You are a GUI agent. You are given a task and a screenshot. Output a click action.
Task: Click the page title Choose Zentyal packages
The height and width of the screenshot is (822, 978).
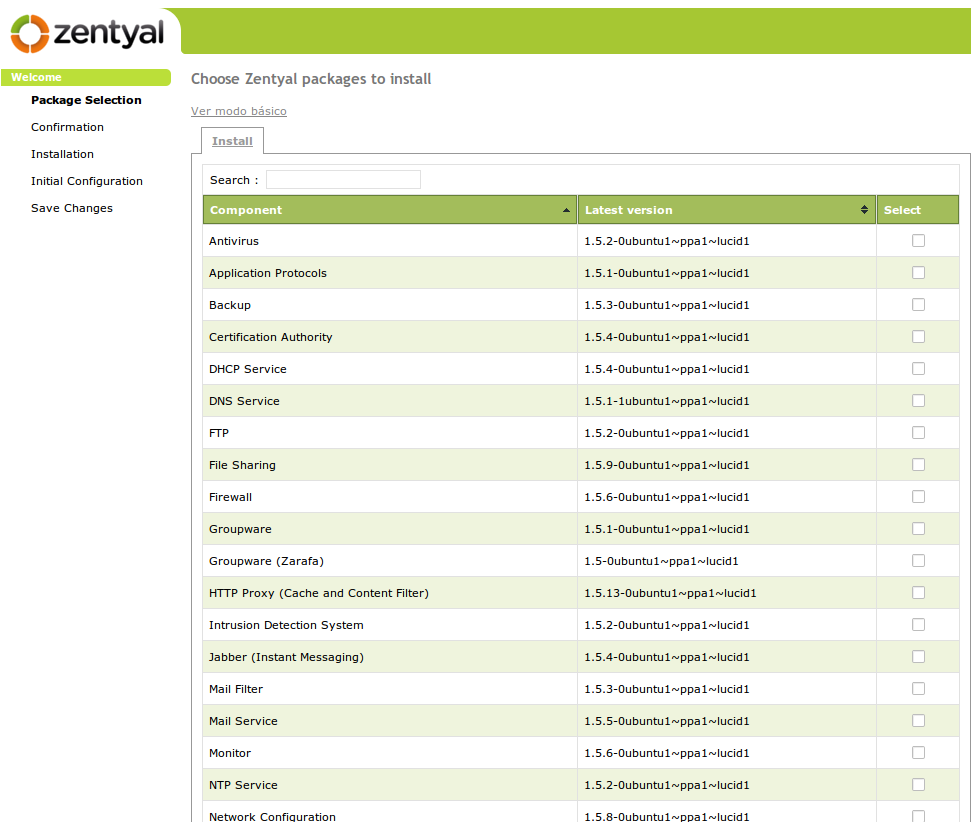click(311, 79)
